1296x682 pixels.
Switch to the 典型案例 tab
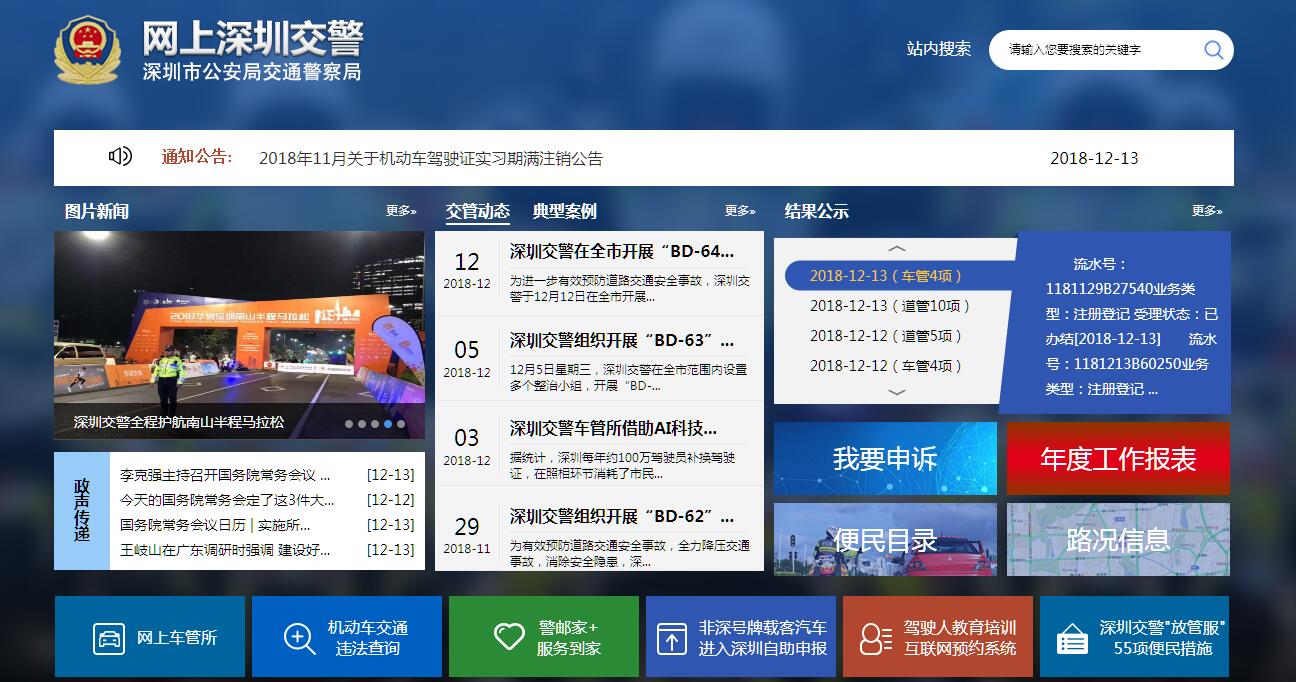(x=564, y=211)
